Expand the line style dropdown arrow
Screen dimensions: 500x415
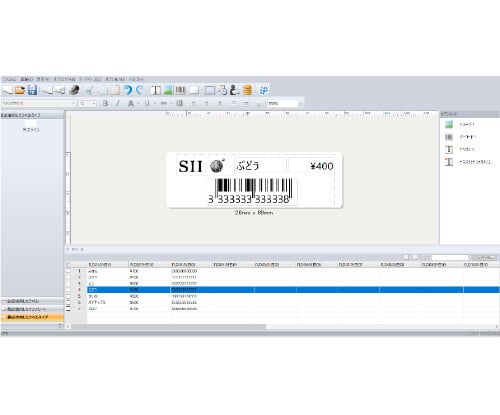click(171, 104)
